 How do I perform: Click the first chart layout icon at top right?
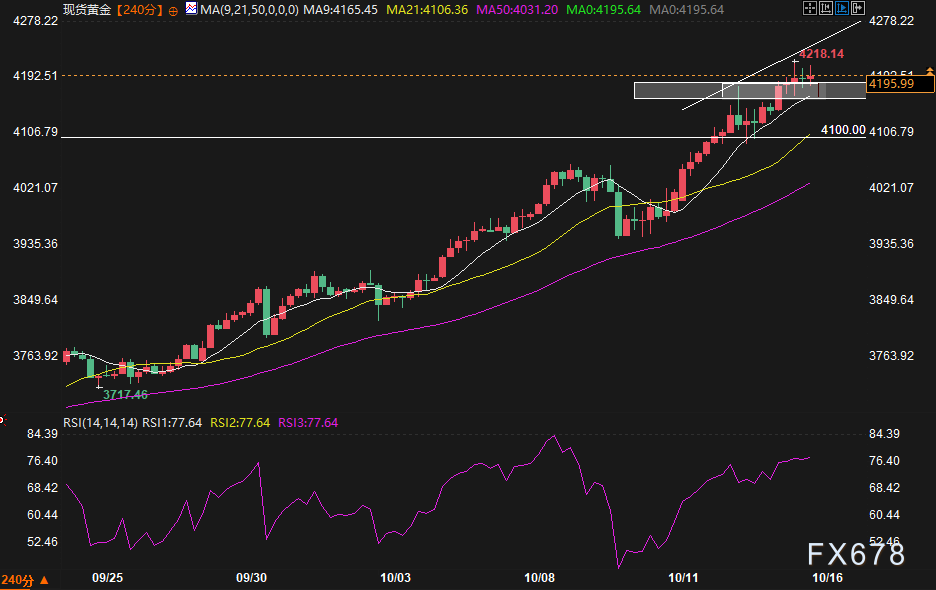[x=810, y=9]
